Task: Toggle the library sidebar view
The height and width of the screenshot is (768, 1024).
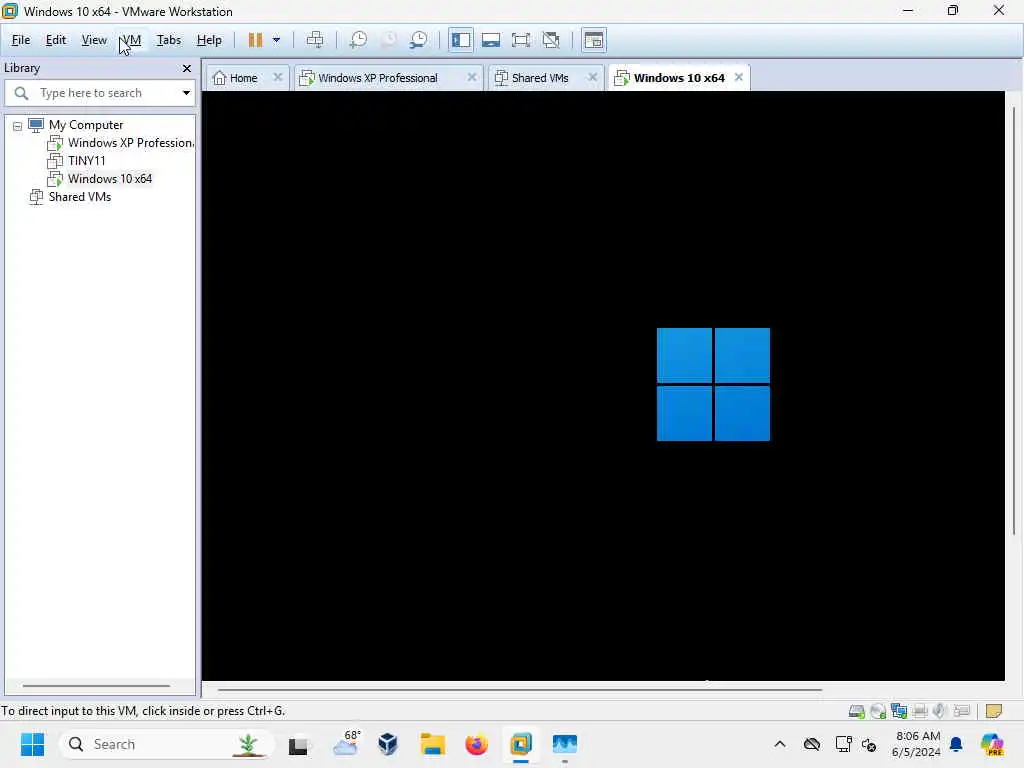Action: point(460,40)
